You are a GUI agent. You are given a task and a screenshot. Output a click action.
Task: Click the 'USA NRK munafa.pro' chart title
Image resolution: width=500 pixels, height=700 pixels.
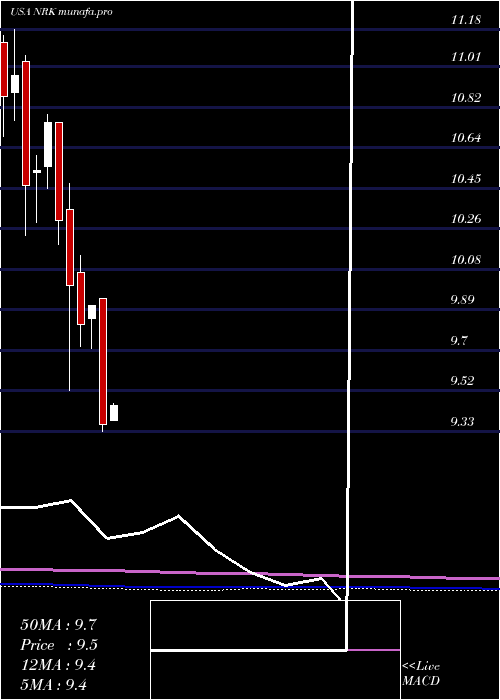62,12
